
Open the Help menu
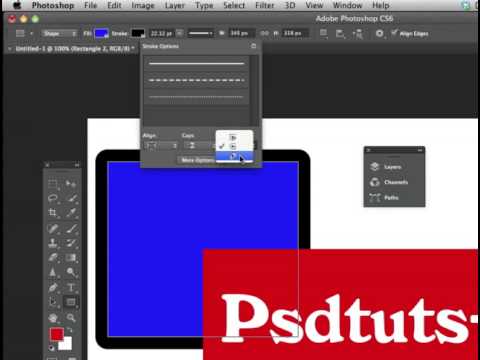click(x=381, y=5)
